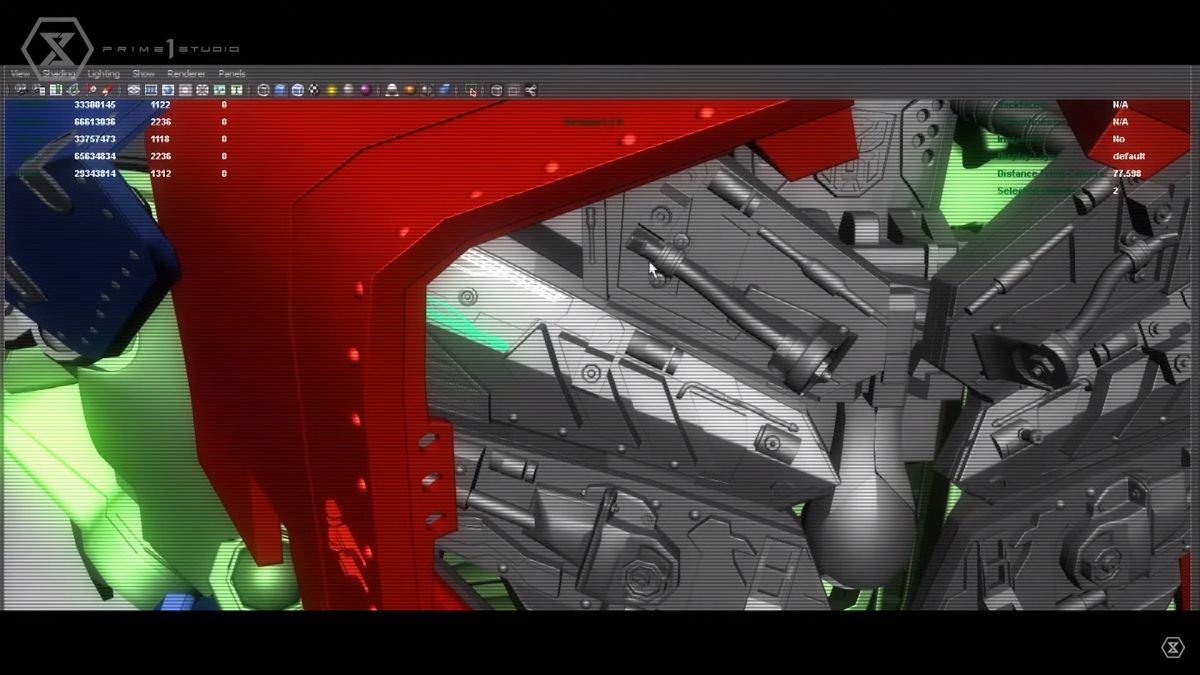Viewport: 1200px width, 675px height.
Task: Switch to wireframe cube display icon
Action: click(x=263, y=90)
